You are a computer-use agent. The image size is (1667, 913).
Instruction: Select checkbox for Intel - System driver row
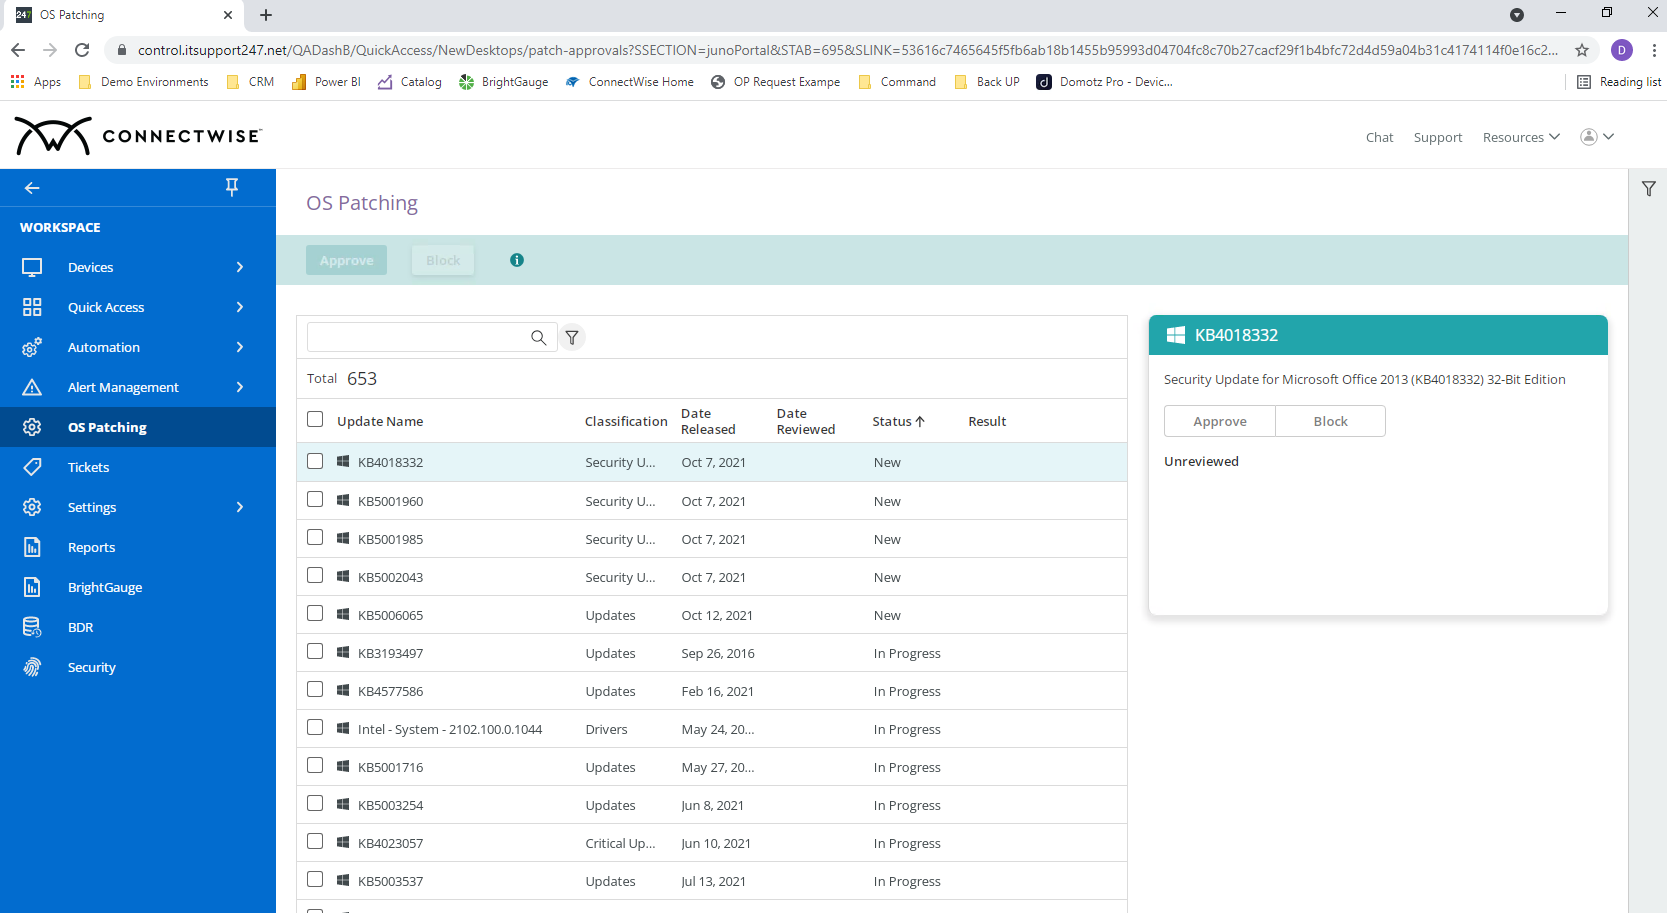(315, 728)
